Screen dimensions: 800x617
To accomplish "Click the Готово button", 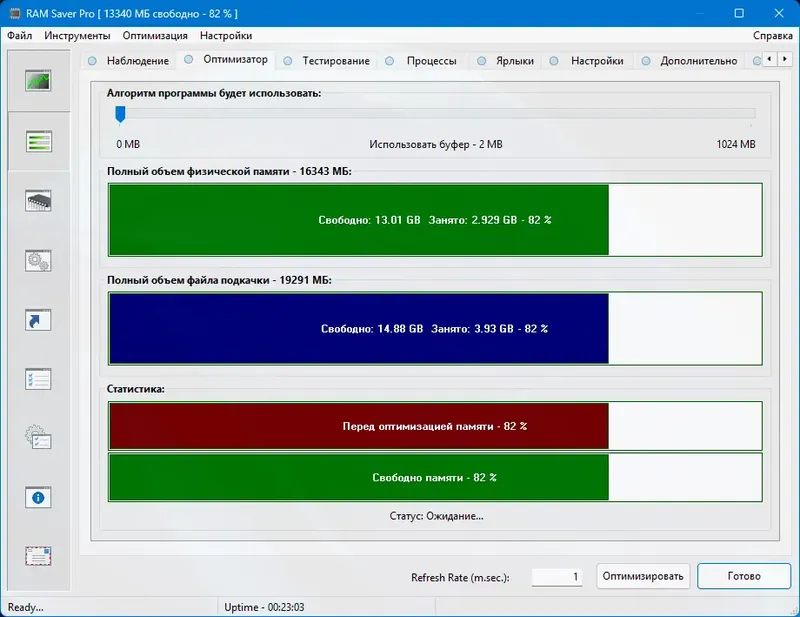I will [741, 576].
